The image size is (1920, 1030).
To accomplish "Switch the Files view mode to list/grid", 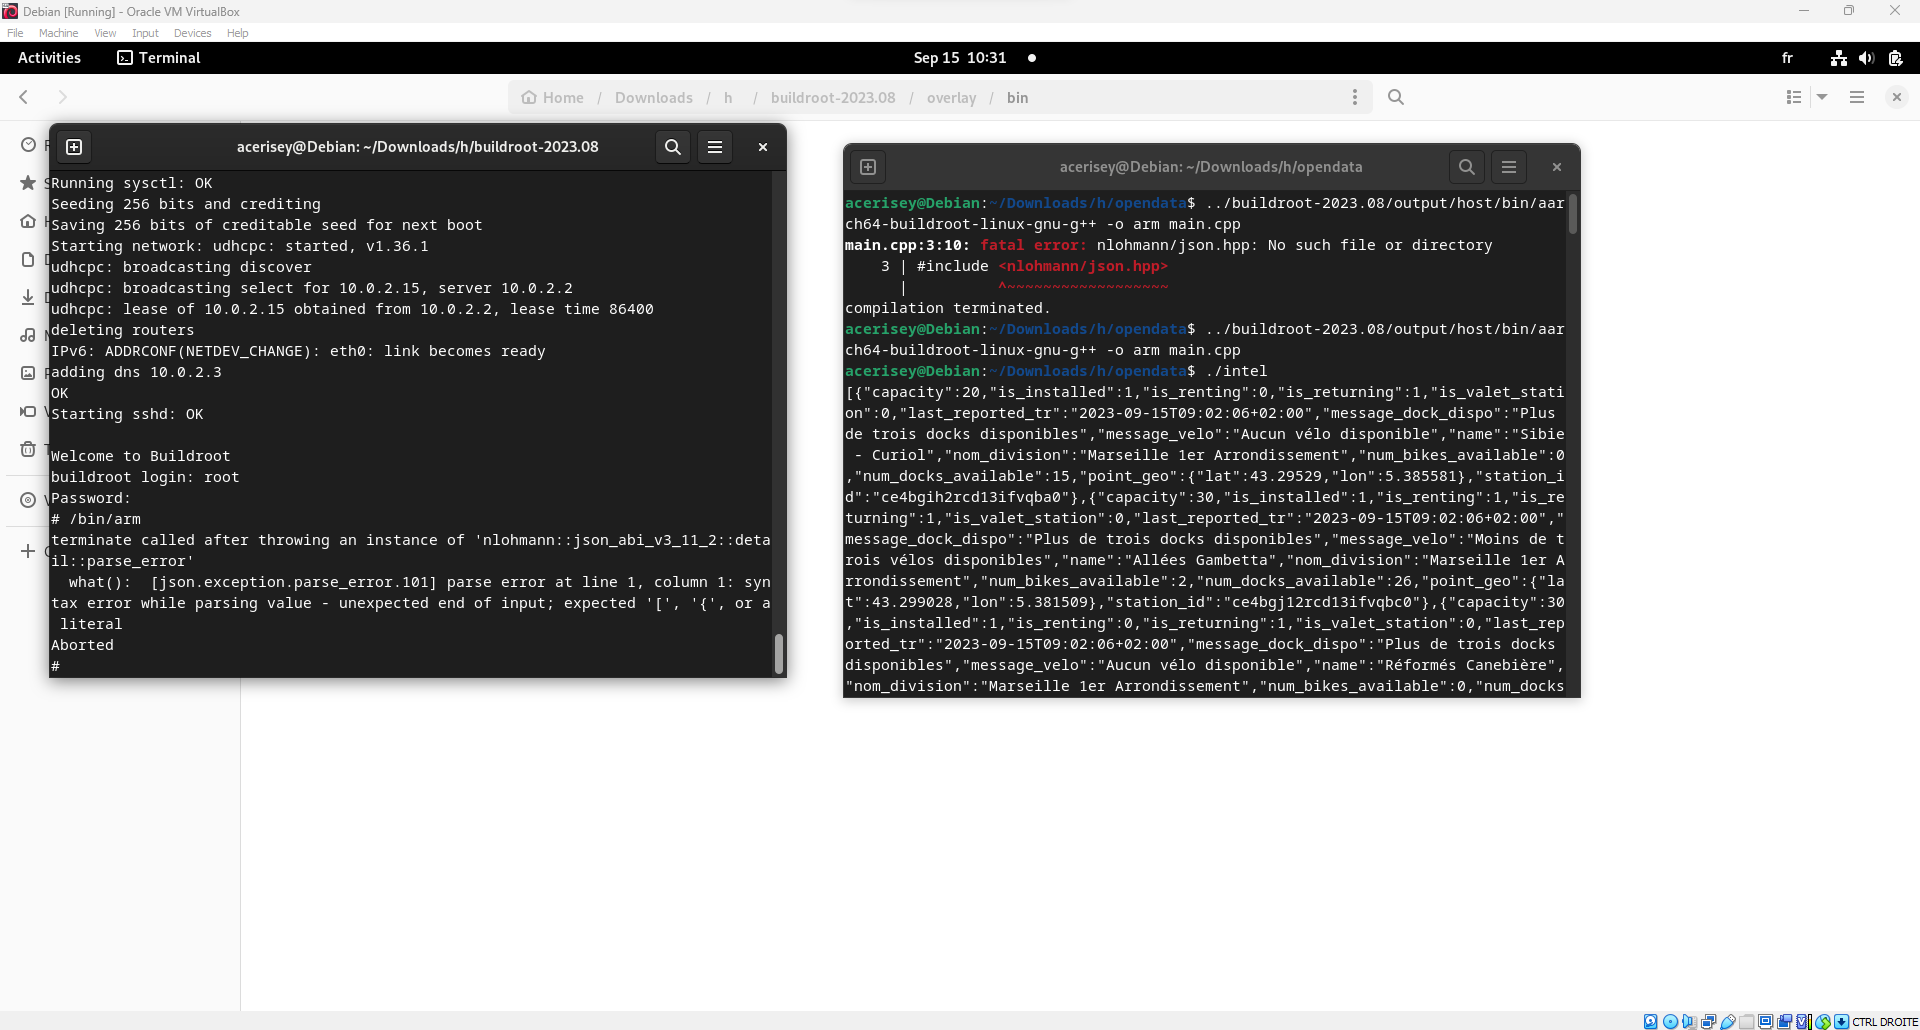I will pyautogui.click(x=1794, y=97).
